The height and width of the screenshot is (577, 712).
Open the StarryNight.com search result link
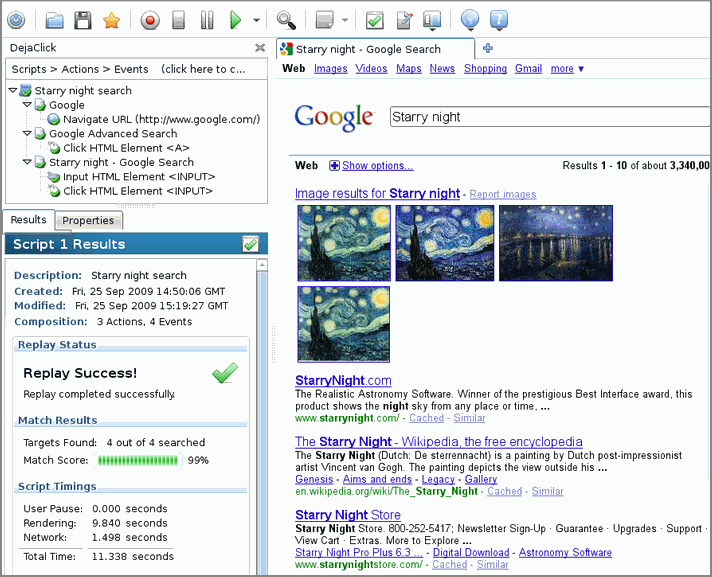click(343, 381)
